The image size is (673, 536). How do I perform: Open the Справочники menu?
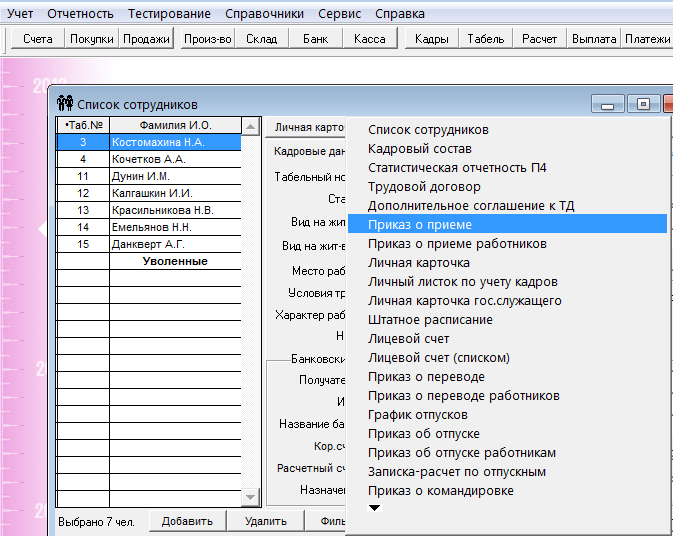[x=264, y=14]
